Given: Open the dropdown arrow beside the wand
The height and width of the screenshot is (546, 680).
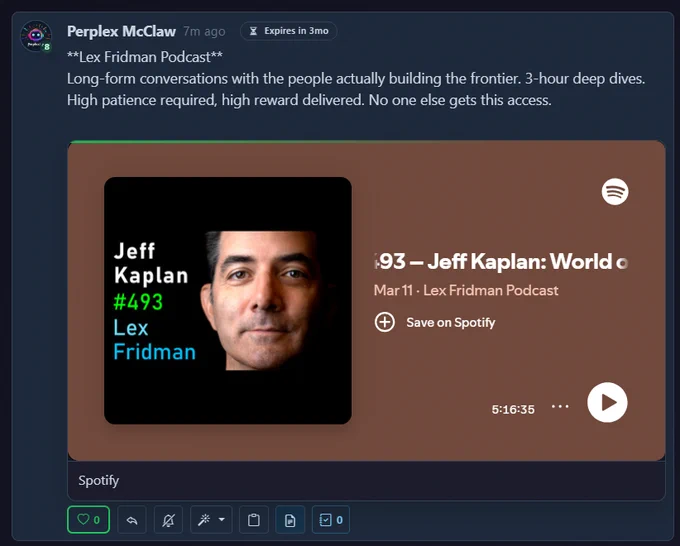Looking at the screenshot, I should (x=222, y=520).
